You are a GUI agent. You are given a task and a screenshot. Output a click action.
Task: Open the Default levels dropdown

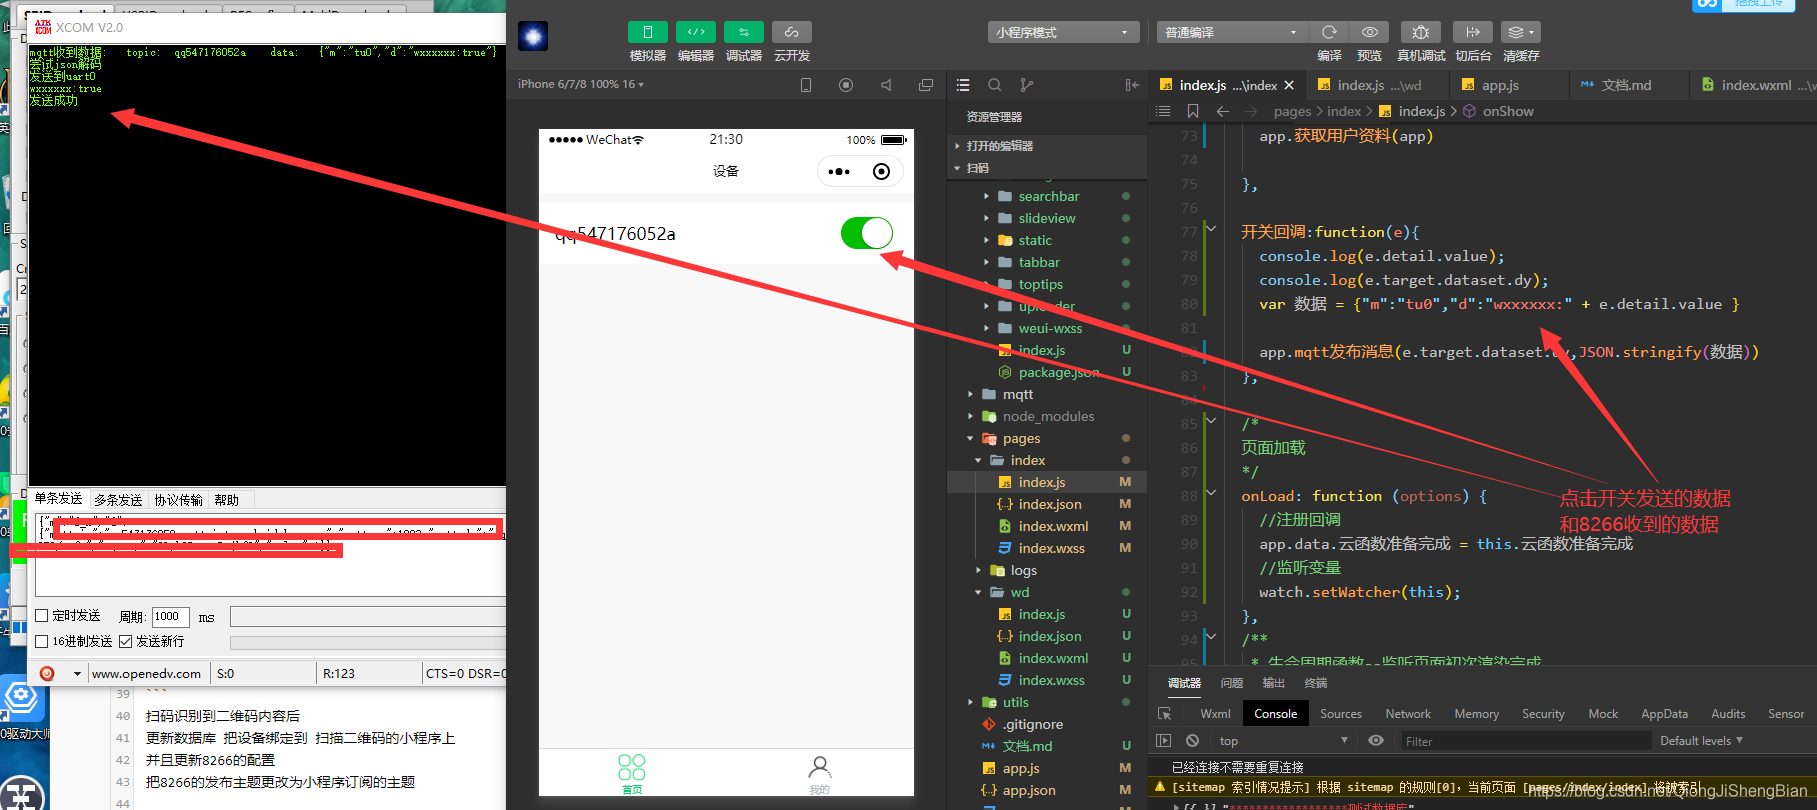1701,741
